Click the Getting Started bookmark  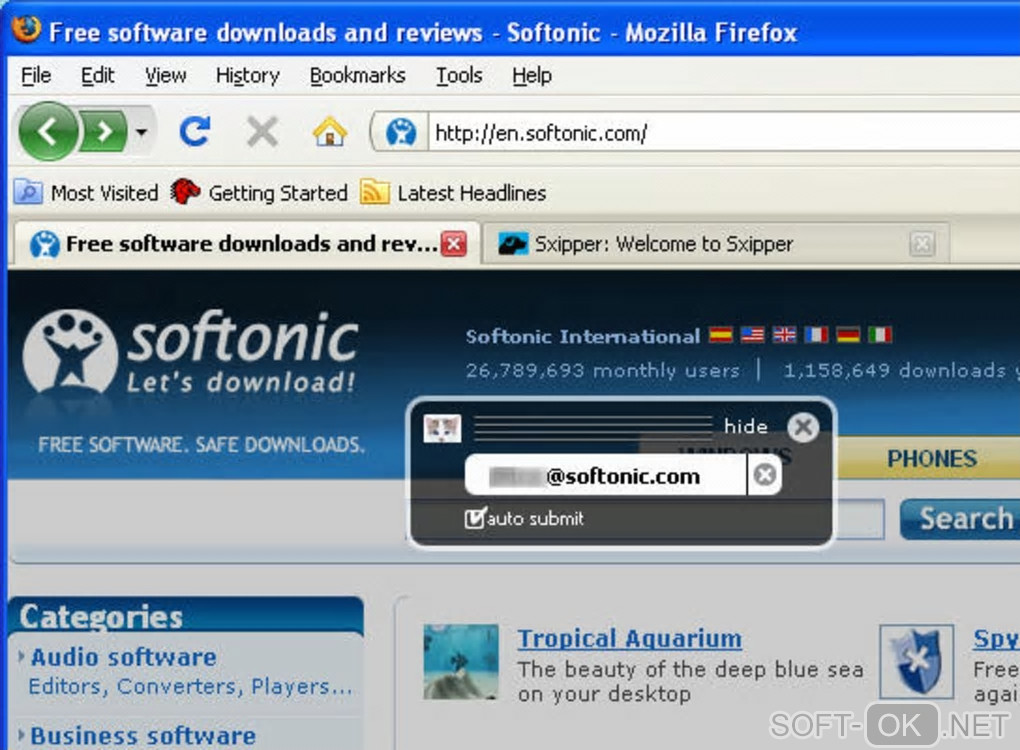259,193
